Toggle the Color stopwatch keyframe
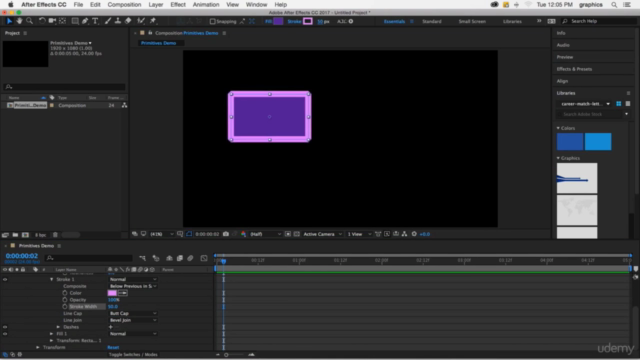 [65, 293]
